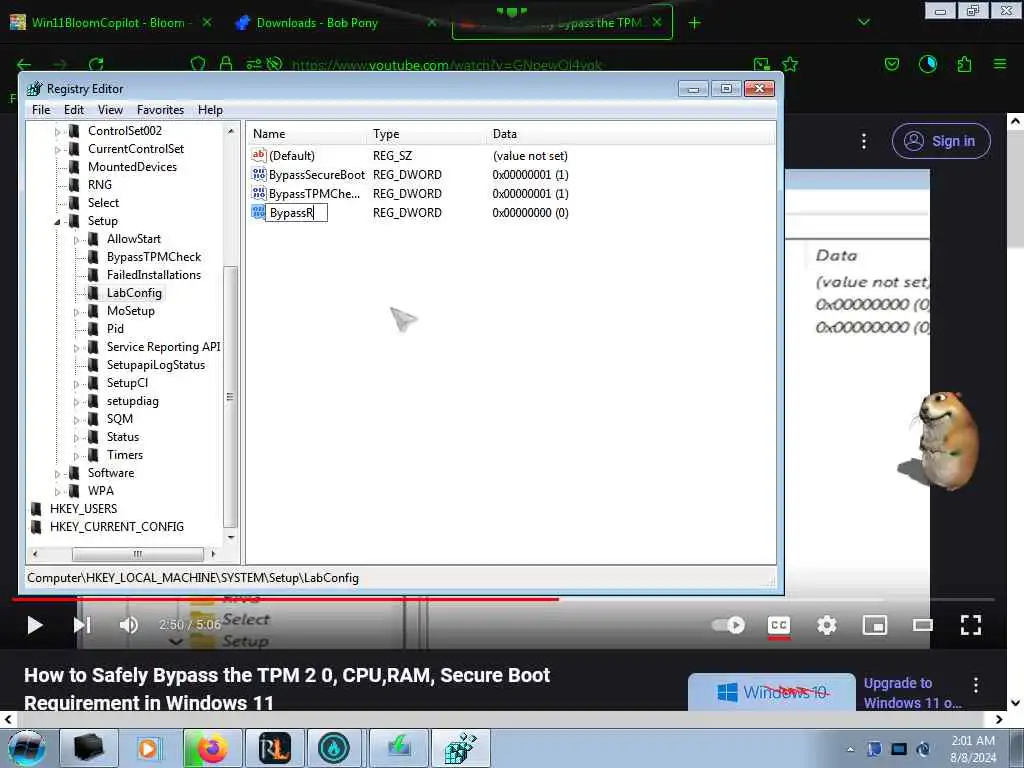Open the list all tabs chevron
The image size is (1024, 768).
[x=863, y=22]
